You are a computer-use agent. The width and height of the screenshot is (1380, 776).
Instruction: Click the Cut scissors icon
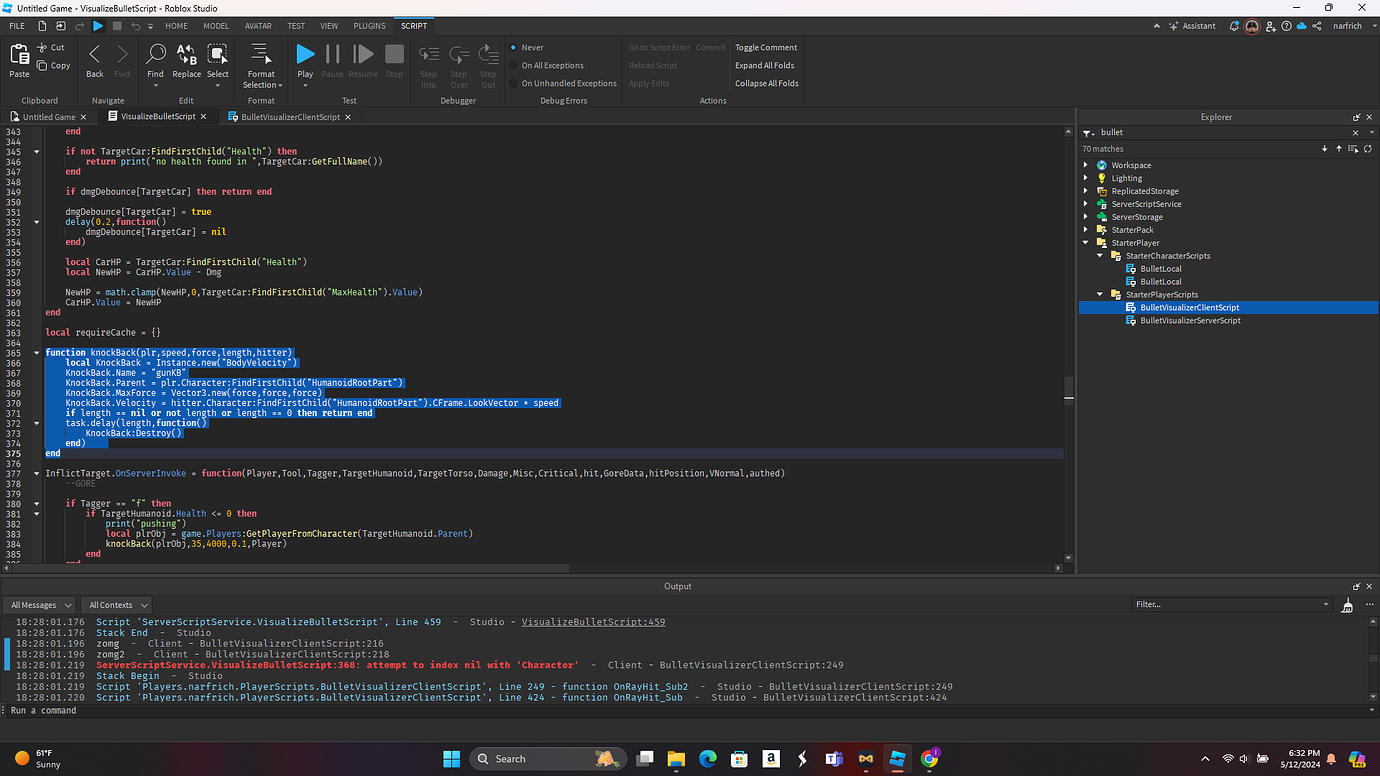[x=42, y=47]
